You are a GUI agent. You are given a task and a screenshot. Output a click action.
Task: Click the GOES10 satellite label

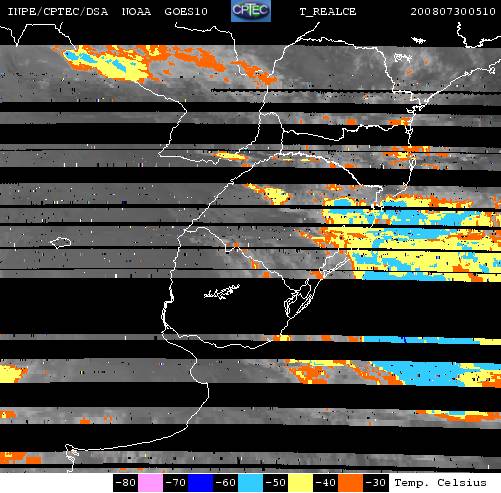click(x=186, y=12)
